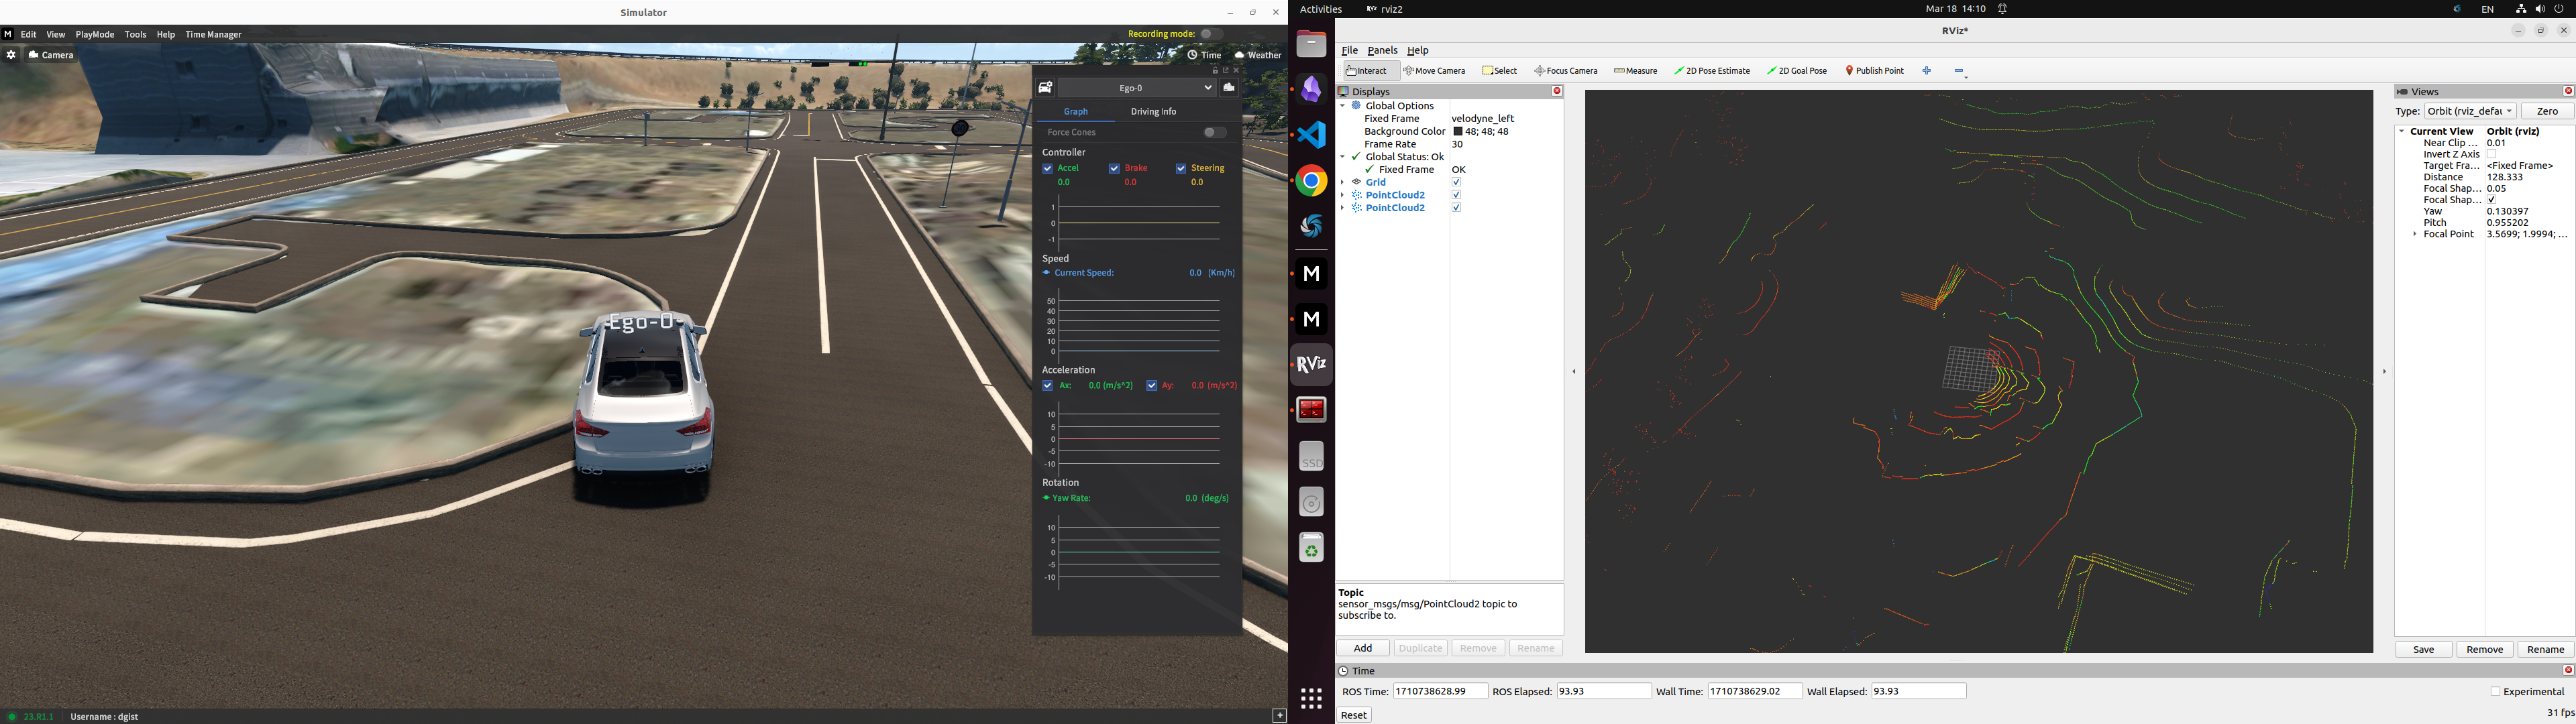This screenshot has width=2576, height=724.
Task: Switch to the Driving Info tab
Action: click(1153, 112)
